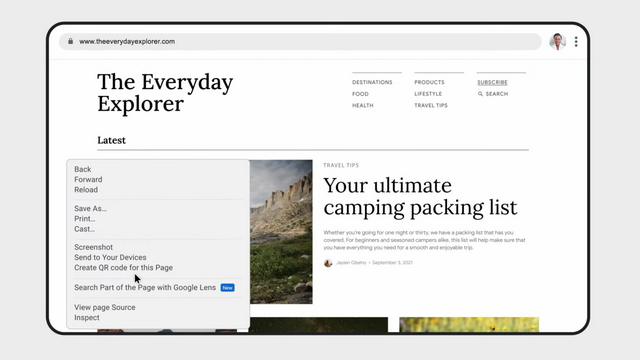Click the article date September 3, 2021

[392, 263]
